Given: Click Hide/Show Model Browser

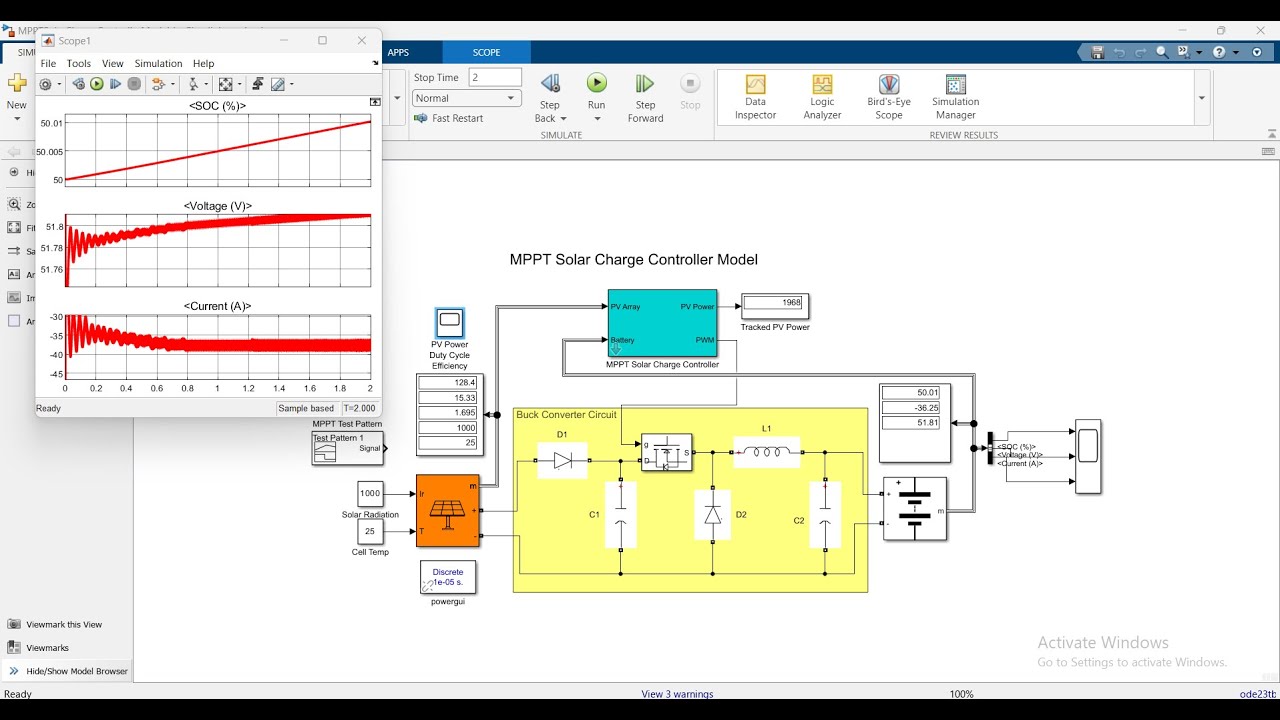Looking at the screenshot, I should click(x=68, y=671).
